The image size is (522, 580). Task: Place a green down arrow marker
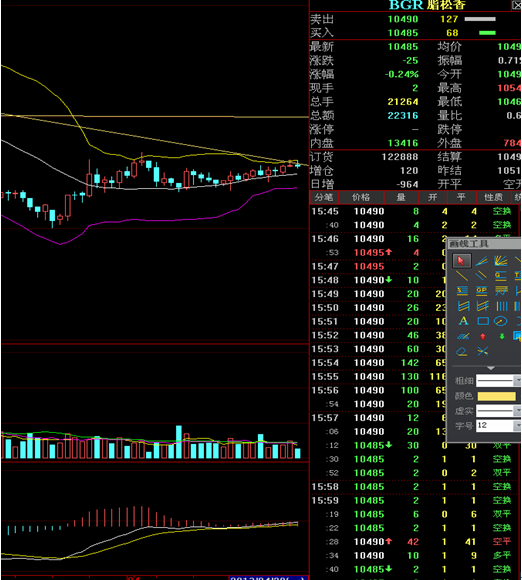tap(502, 336)
